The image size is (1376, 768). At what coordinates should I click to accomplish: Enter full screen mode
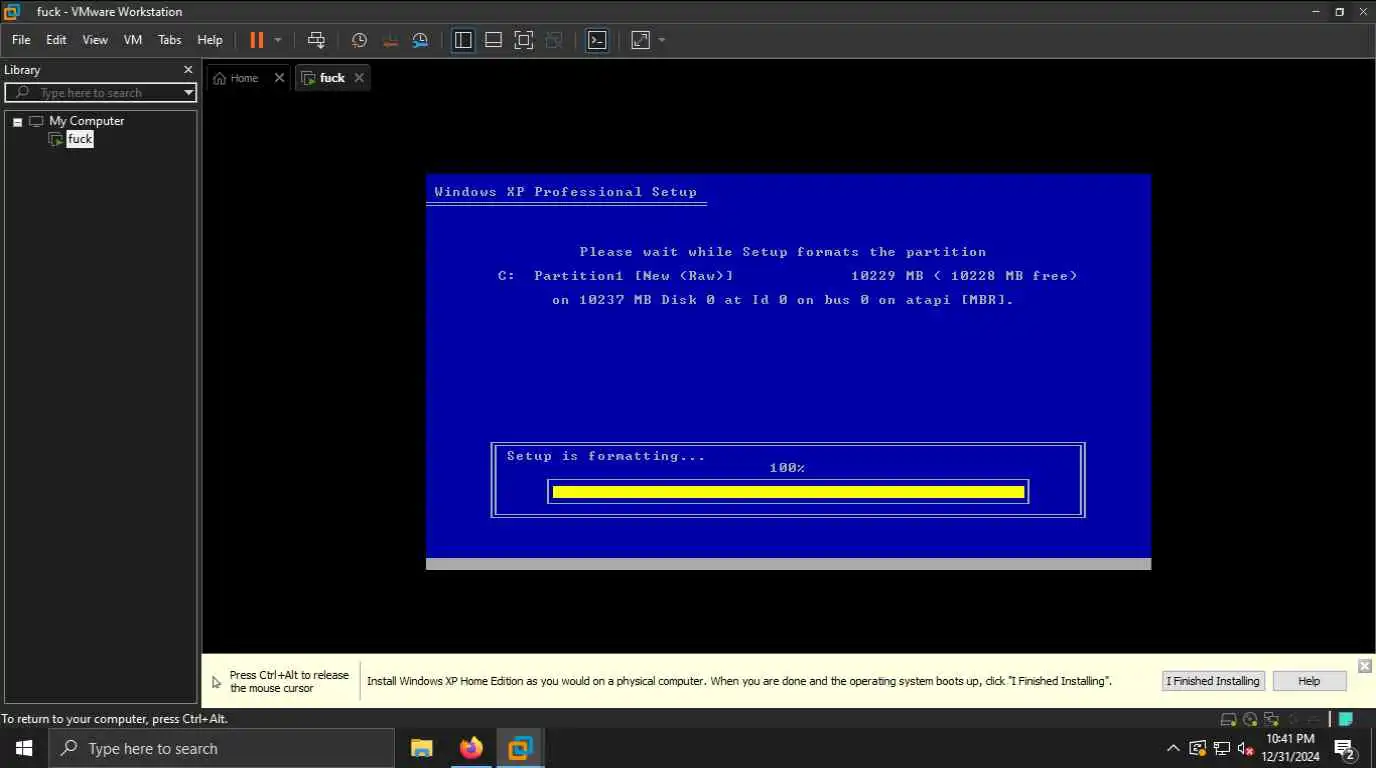point(523,40)
